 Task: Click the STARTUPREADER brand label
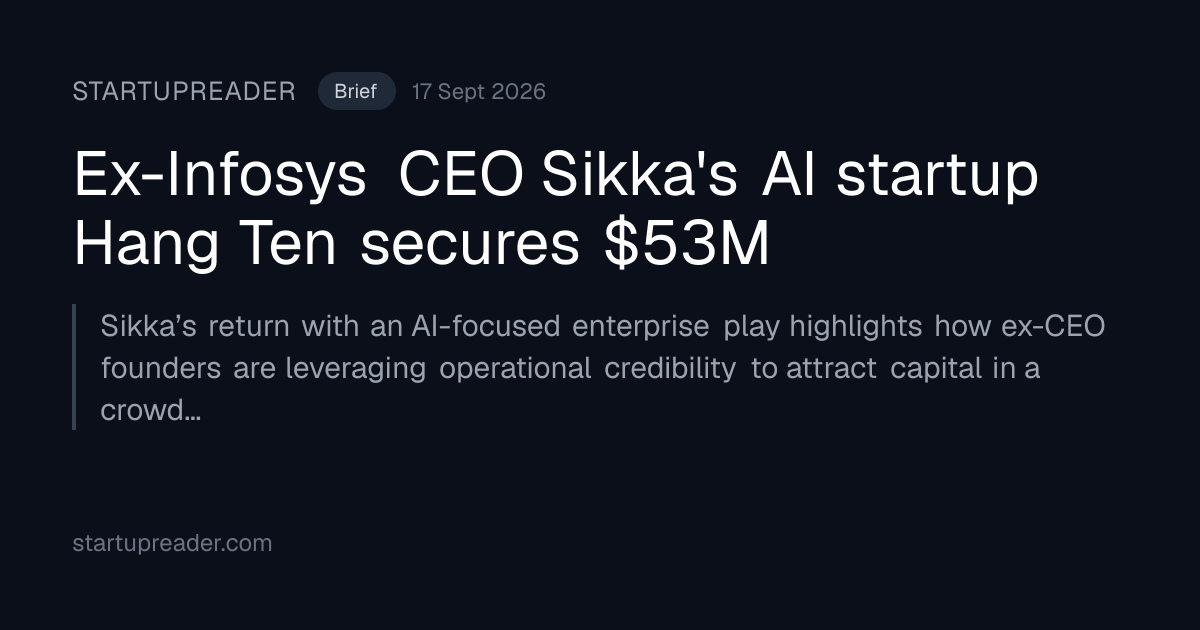[x=184, y=92]
